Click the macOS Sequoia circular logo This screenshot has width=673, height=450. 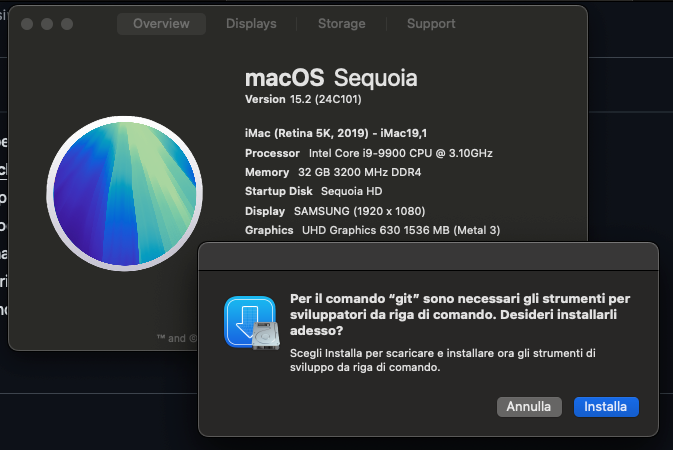click(124, 193)
